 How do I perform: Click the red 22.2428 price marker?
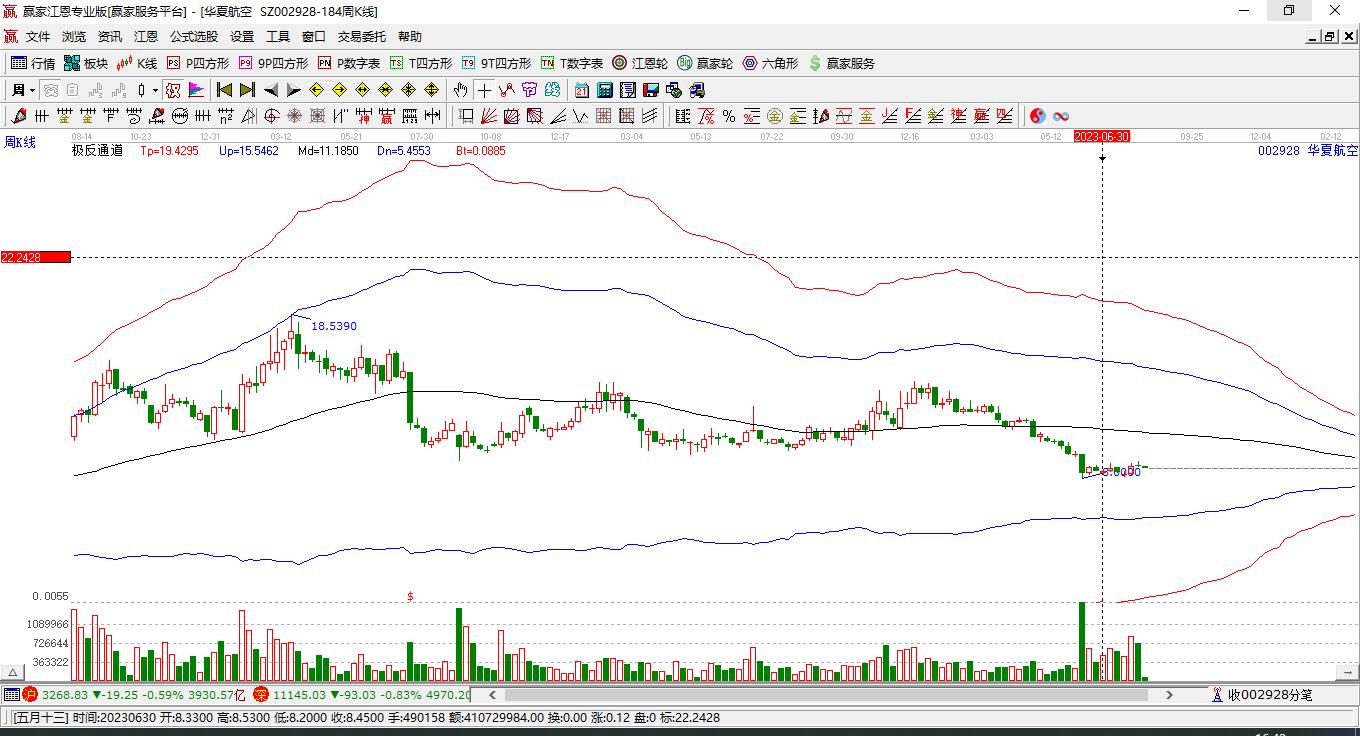tap(36, 257)
